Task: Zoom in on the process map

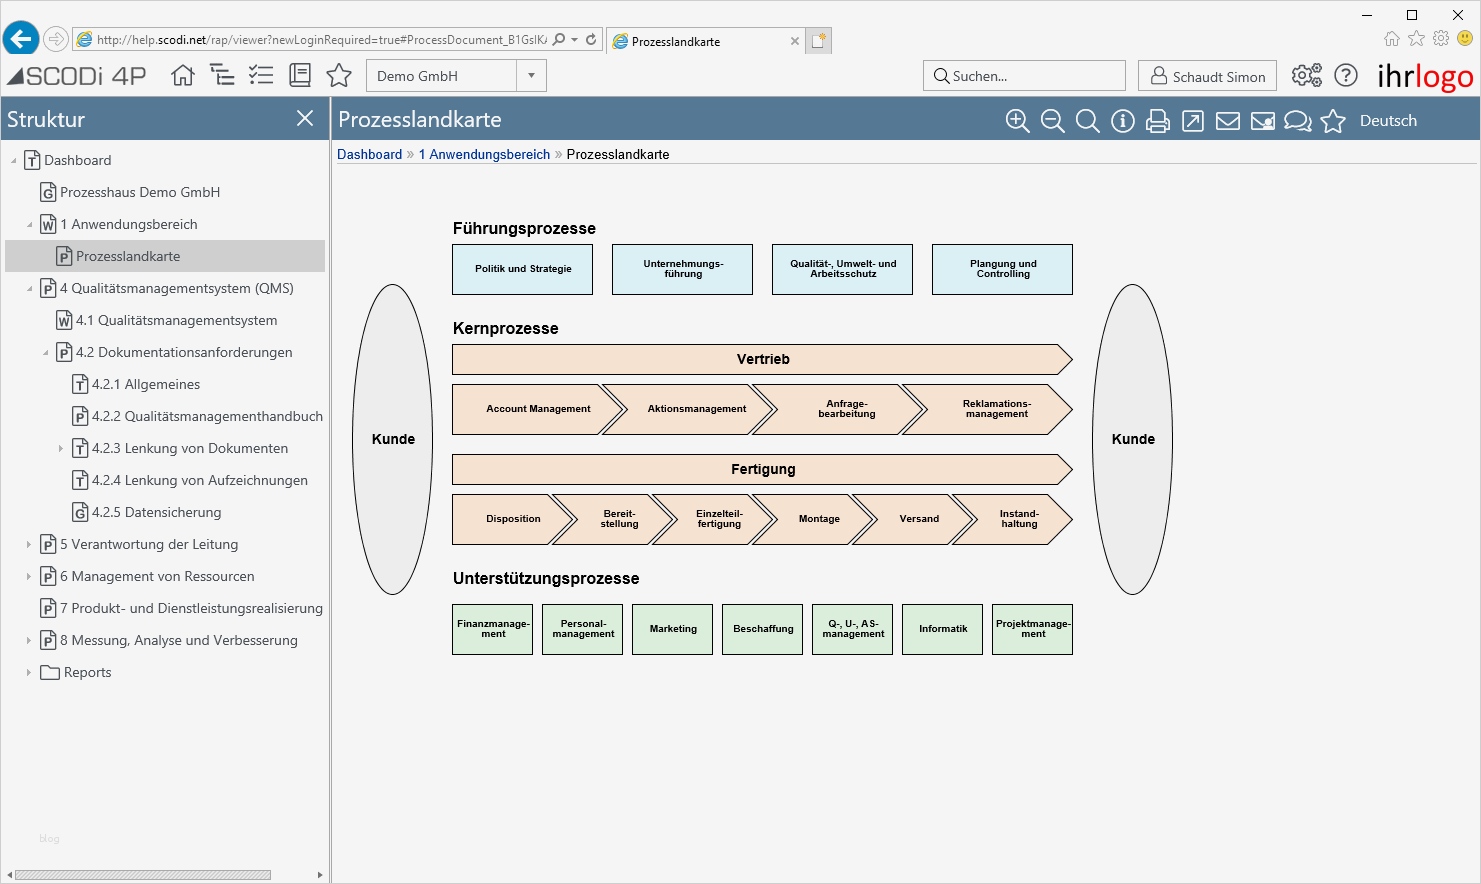Action: pyautogui.click(x=1017, y=121)
